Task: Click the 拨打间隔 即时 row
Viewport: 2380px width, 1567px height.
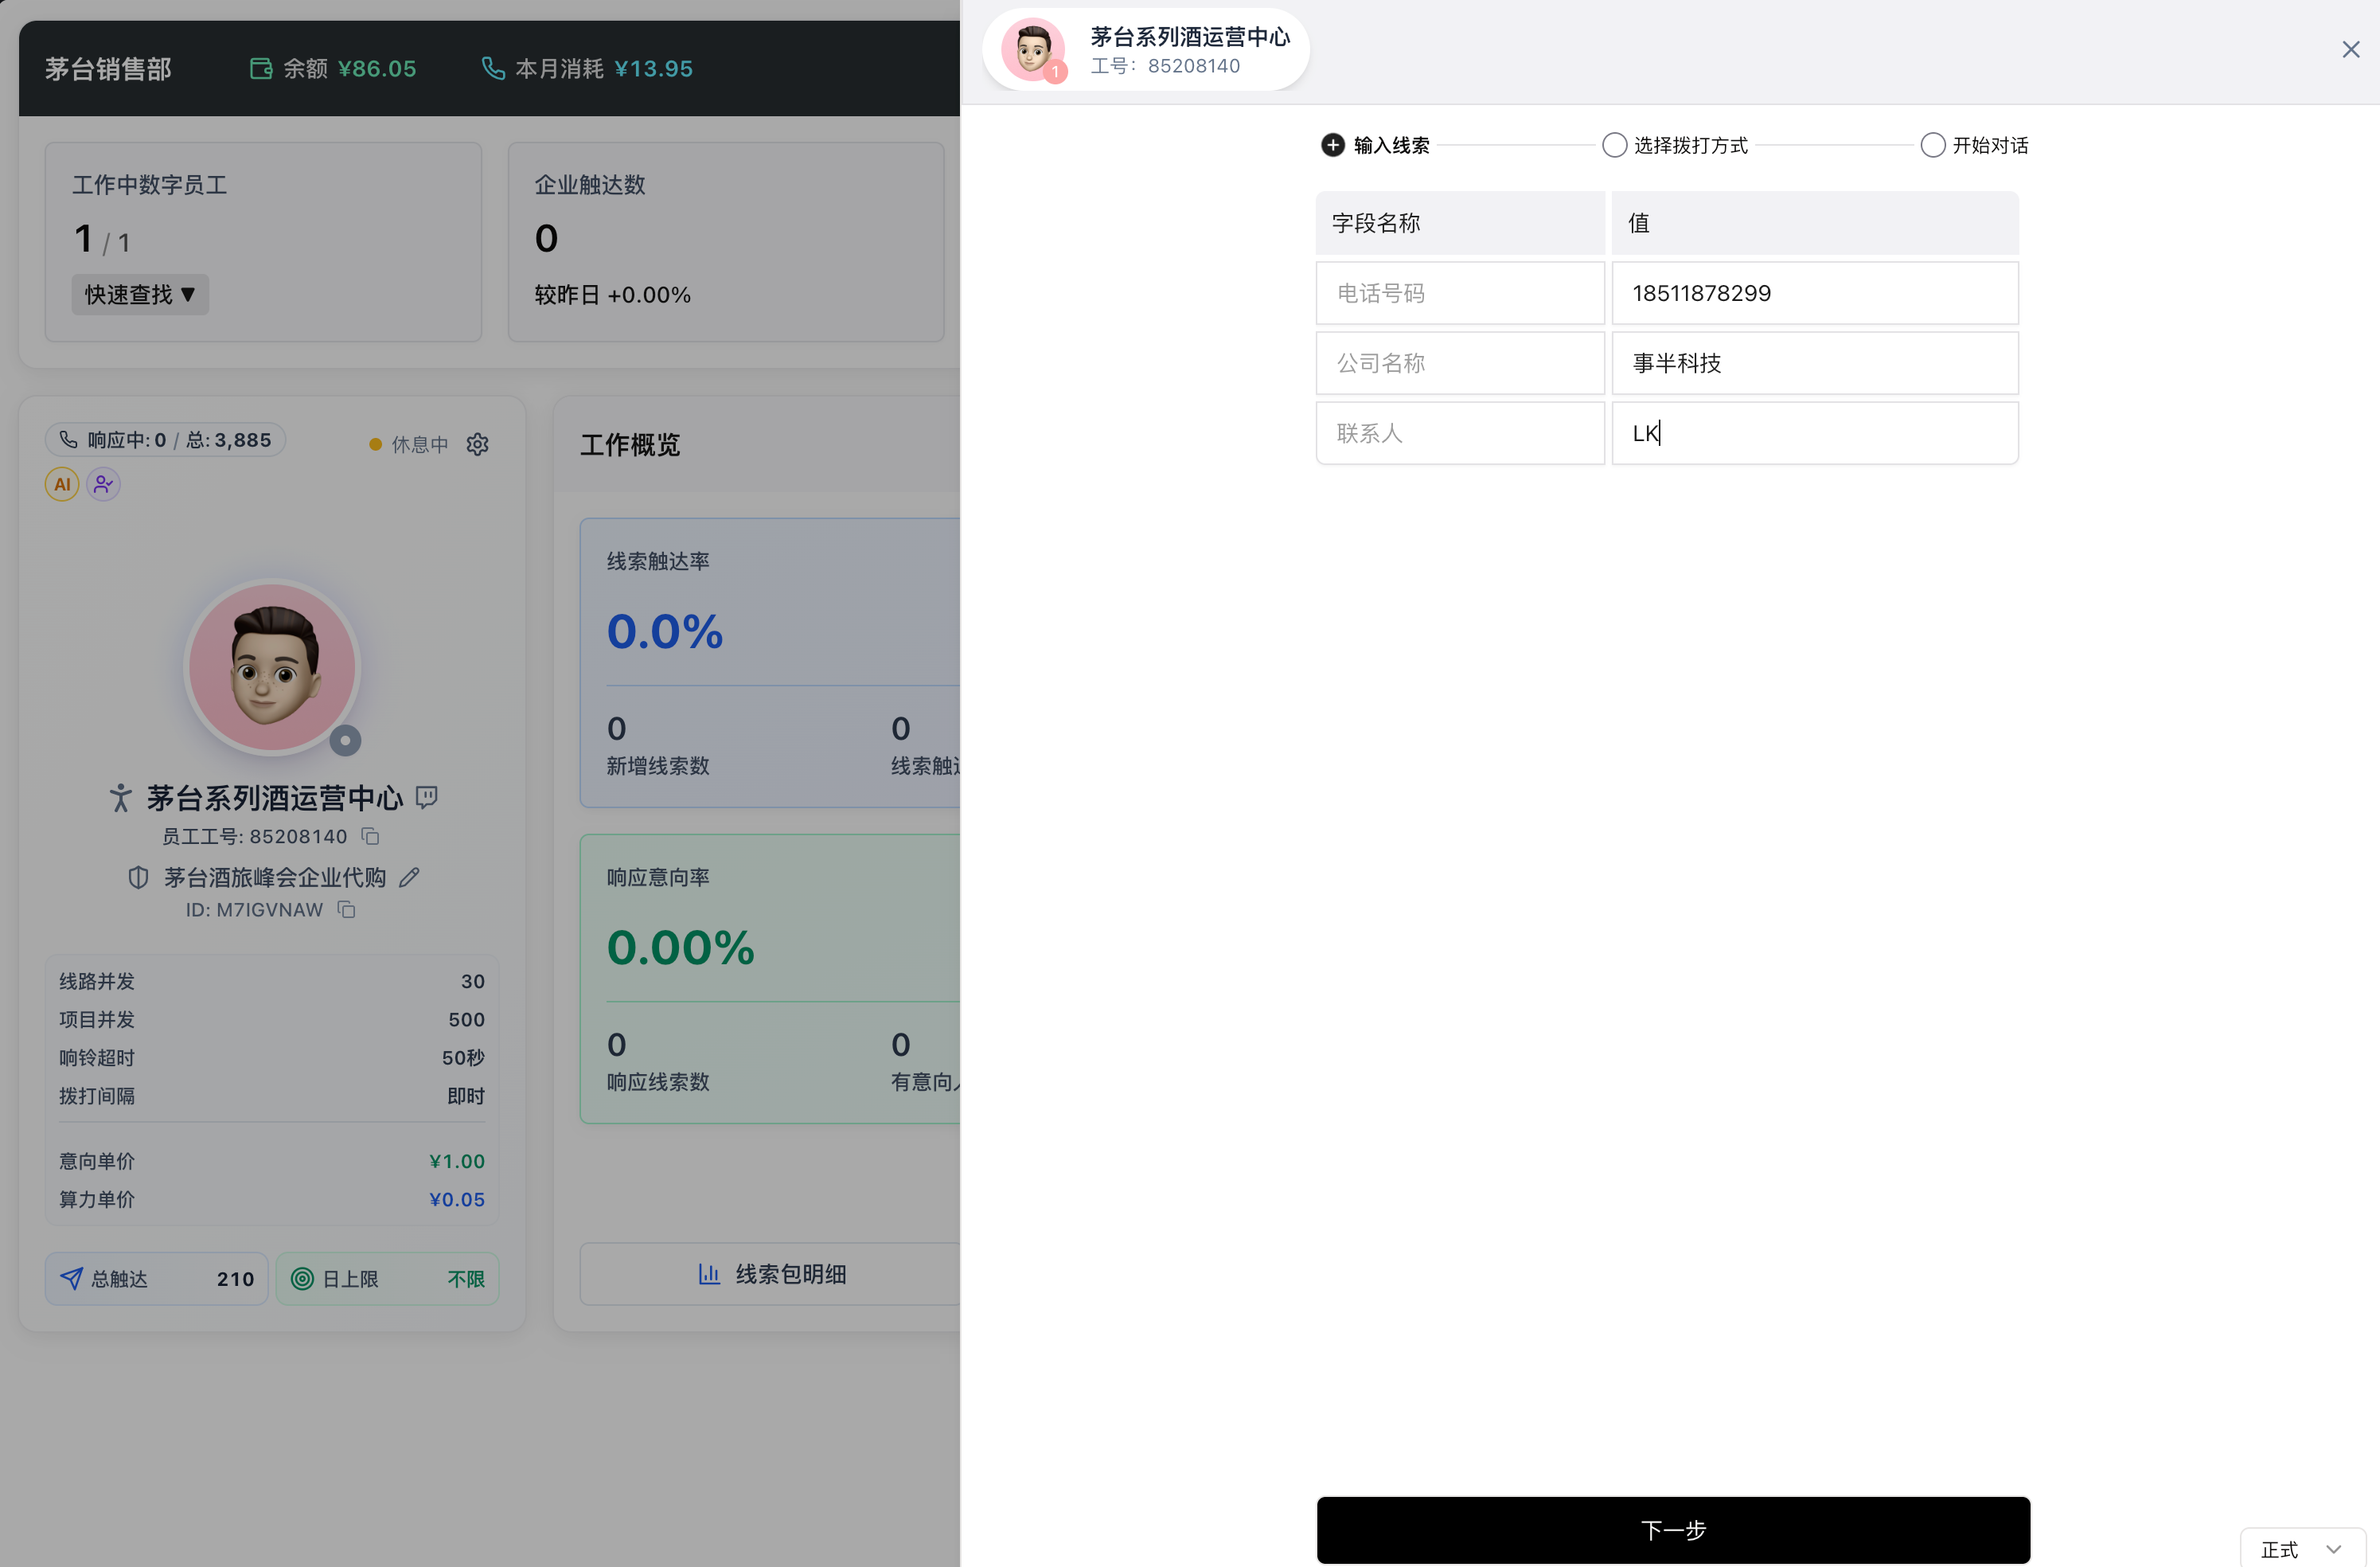Action: pyautogui.click(x=272, y=1096)
